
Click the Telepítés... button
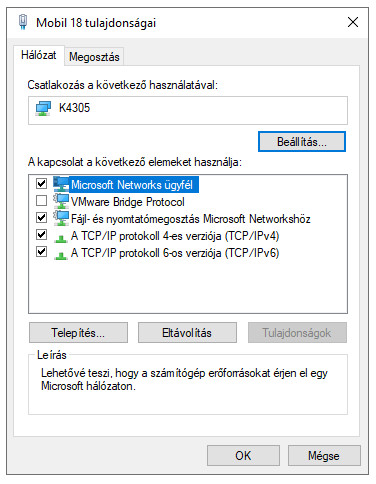[78, 332]
